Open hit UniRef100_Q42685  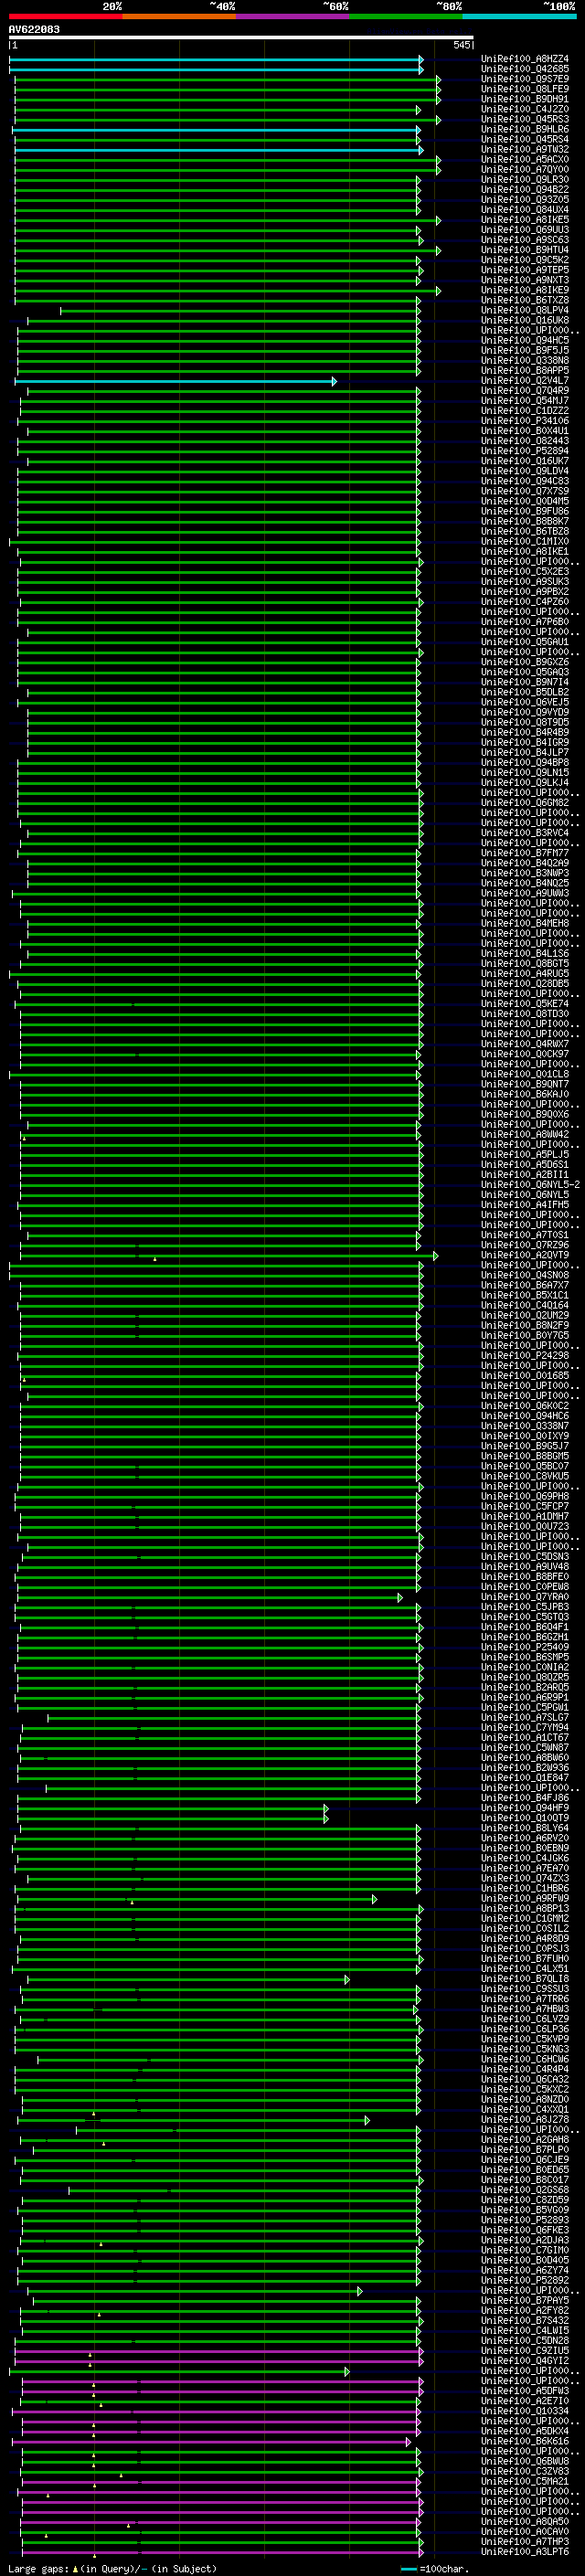(x=525, y=69)
